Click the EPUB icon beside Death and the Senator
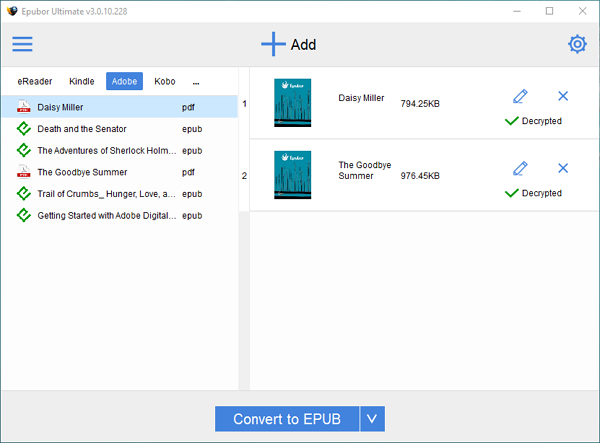 pos(24,129)
